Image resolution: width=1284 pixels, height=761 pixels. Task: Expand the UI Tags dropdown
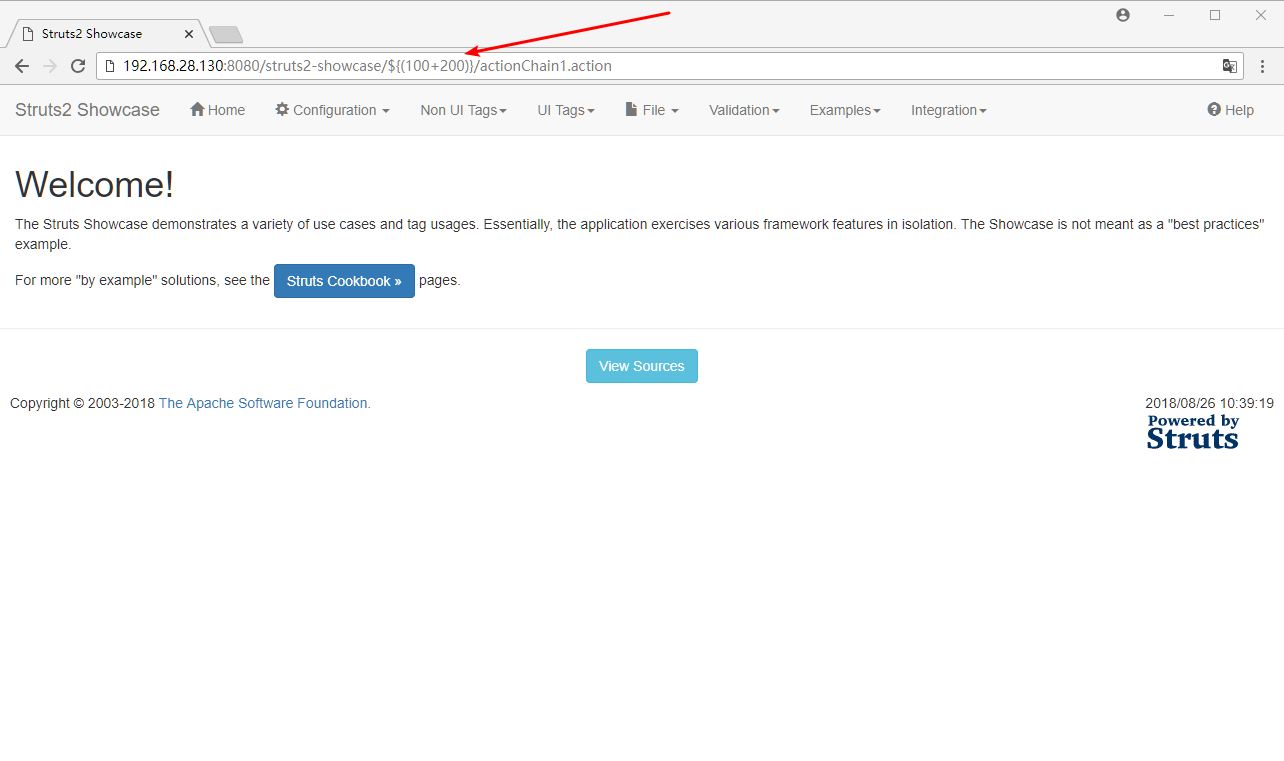(566, 110)
